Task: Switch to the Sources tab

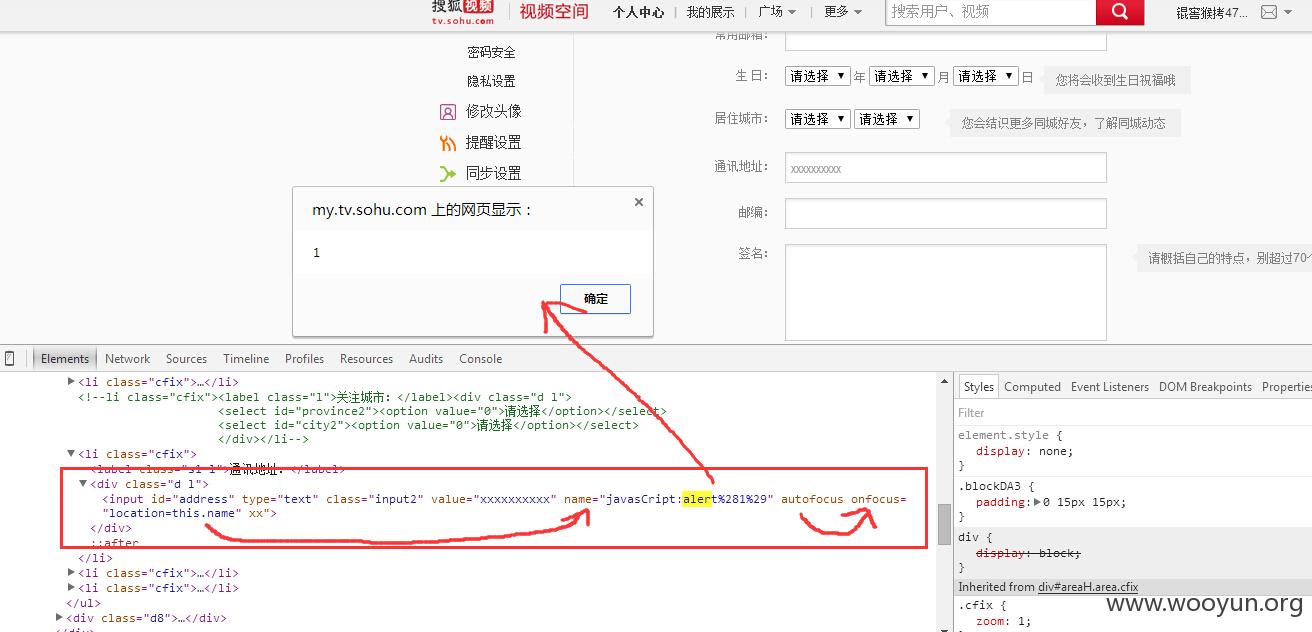Action: coord(186,359)
